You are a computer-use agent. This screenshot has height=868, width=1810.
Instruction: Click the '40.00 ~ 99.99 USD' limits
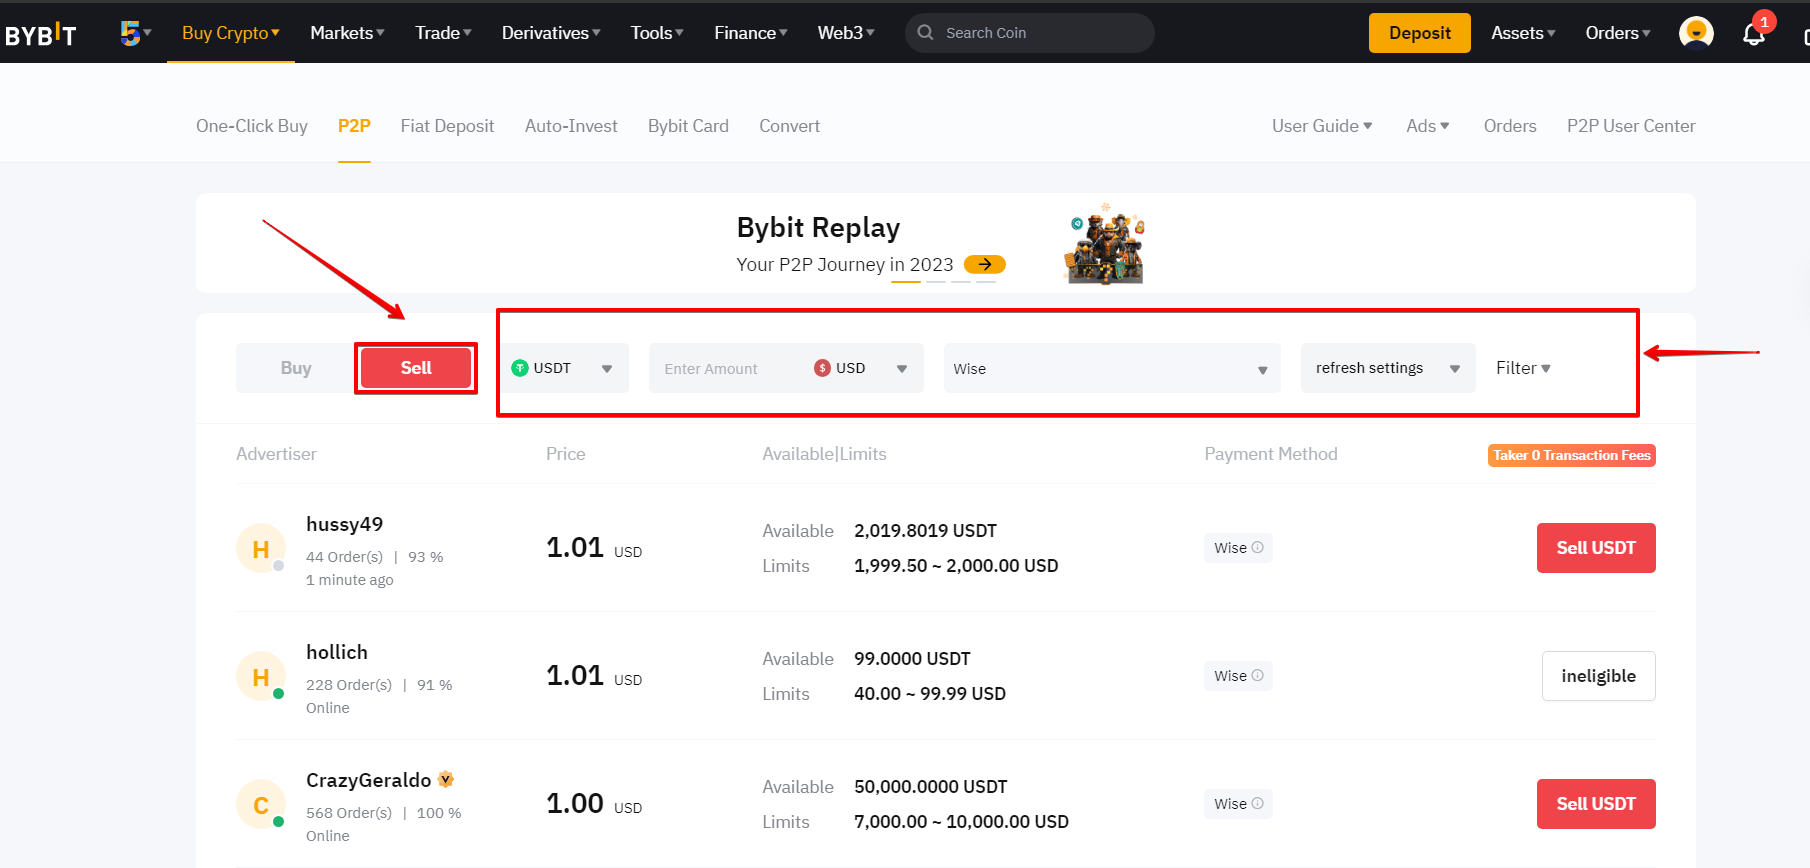pos(930,694)
